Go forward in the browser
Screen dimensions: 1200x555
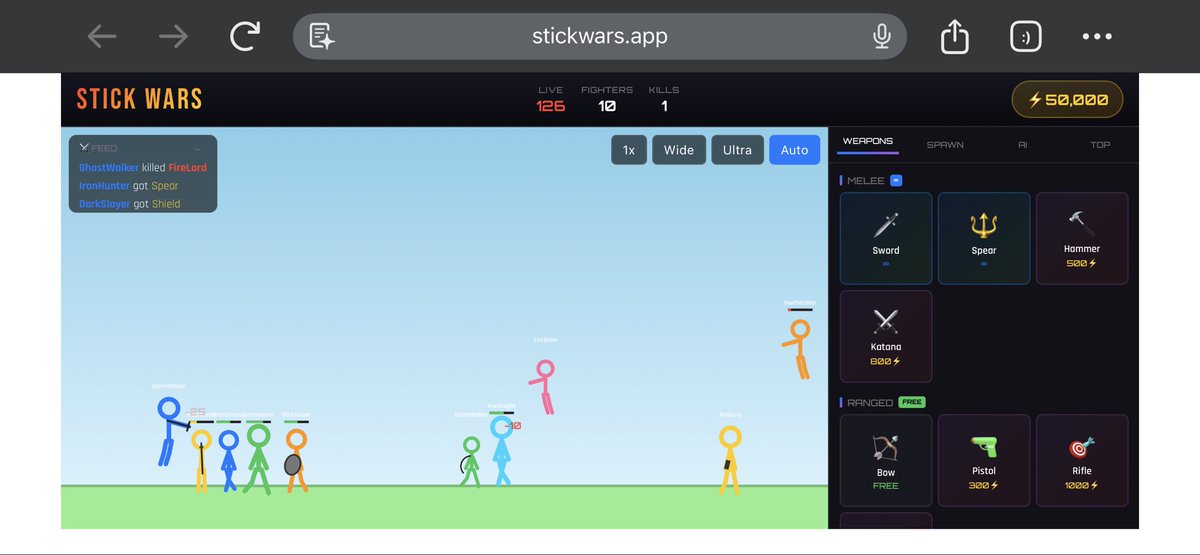(x=173, y=37)
